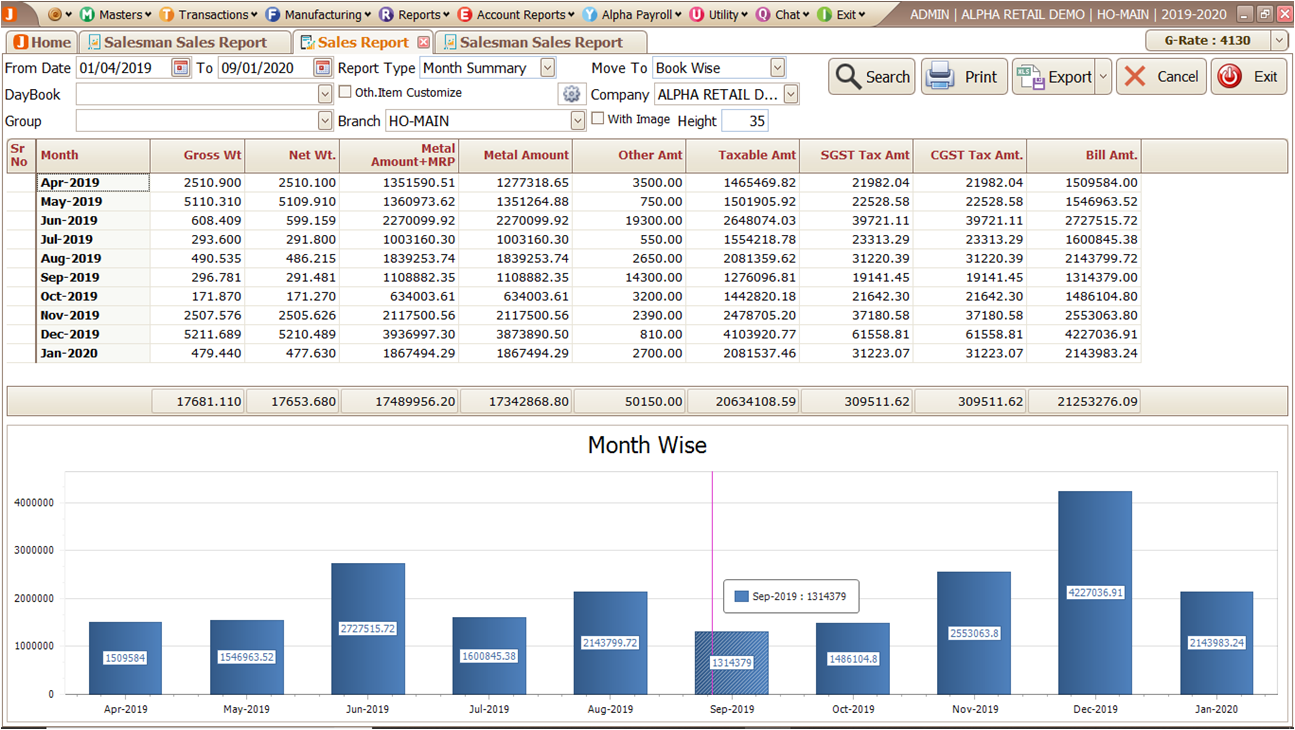
Task: Expand the Branch dropdown
Action: (578, 121)
